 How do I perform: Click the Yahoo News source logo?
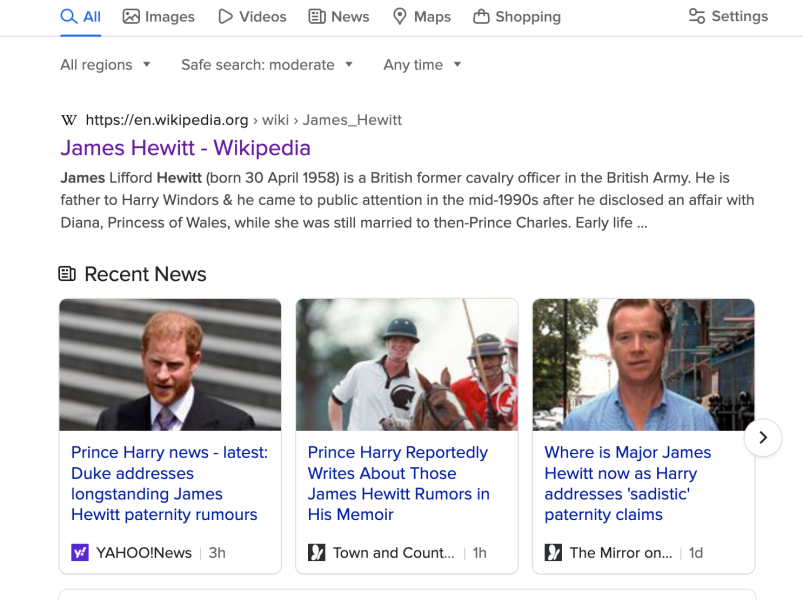tap(80, 552)
